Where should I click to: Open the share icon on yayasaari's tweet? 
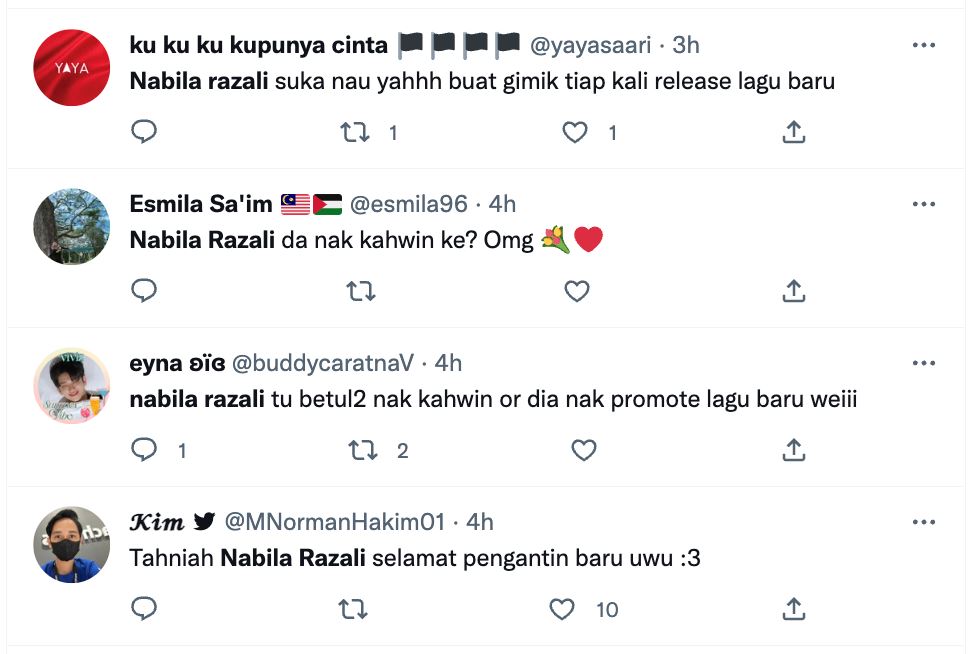(x=794, y=131)
